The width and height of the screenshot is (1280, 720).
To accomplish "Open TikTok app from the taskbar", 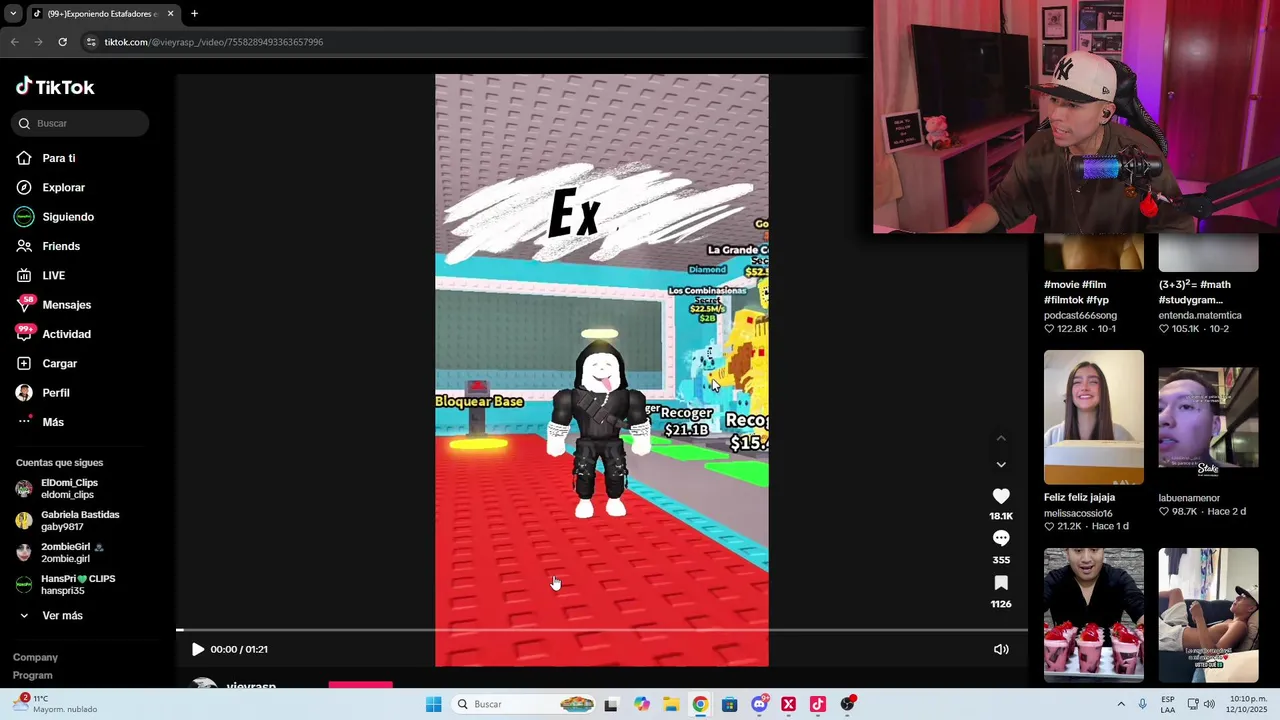I will click(x=817, y=704).
